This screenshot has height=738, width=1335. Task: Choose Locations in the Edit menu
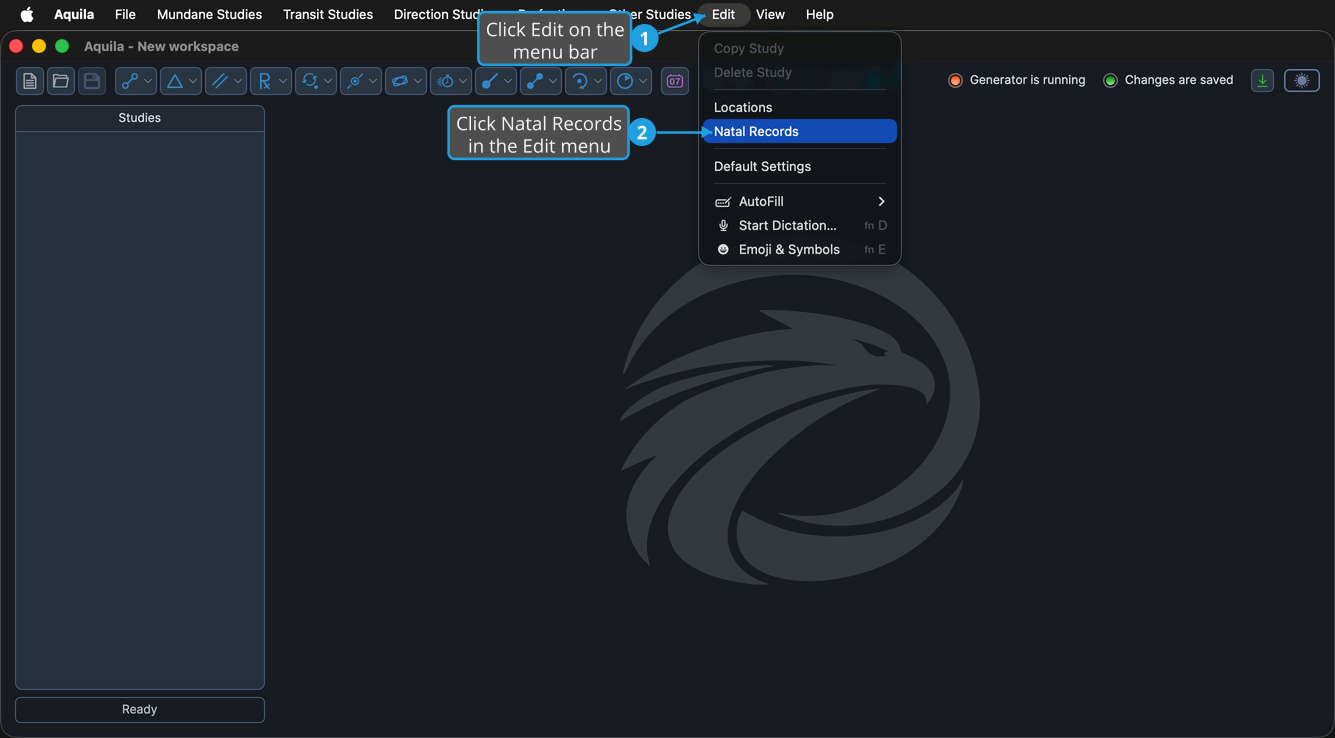[800, 107]
